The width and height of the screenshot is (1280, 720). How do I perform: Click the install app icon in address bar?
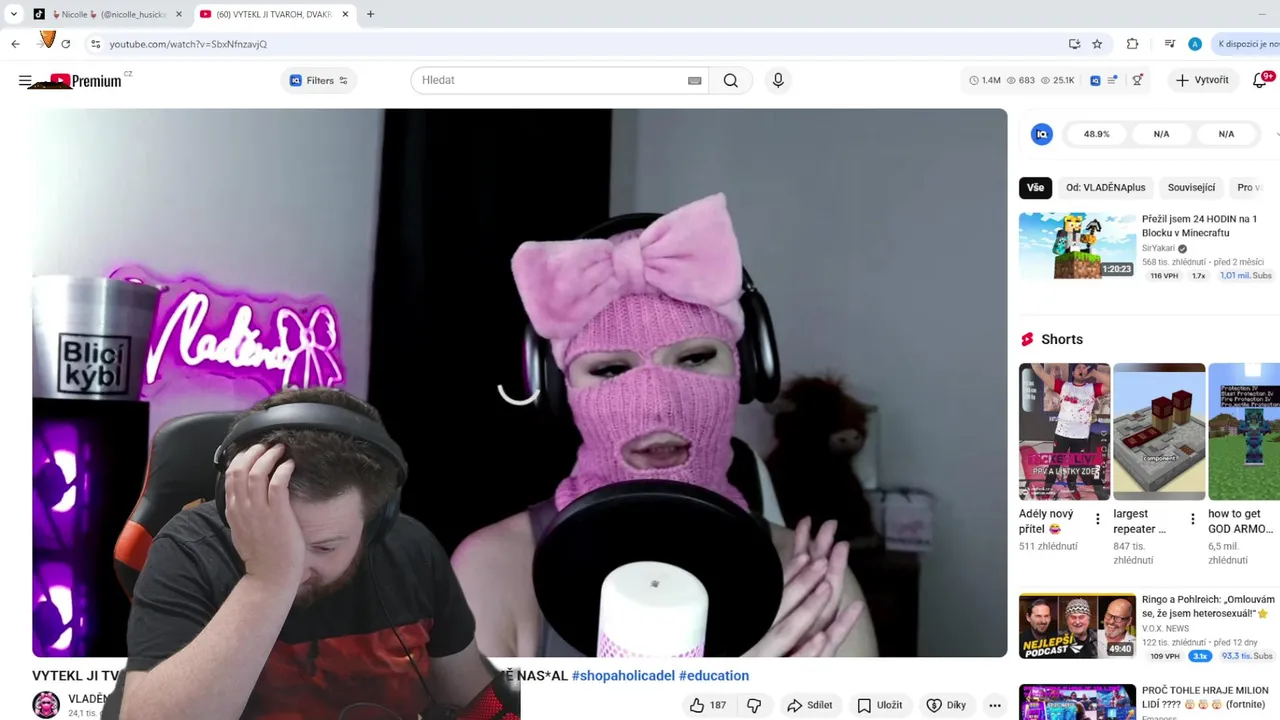coord(1074,44)
